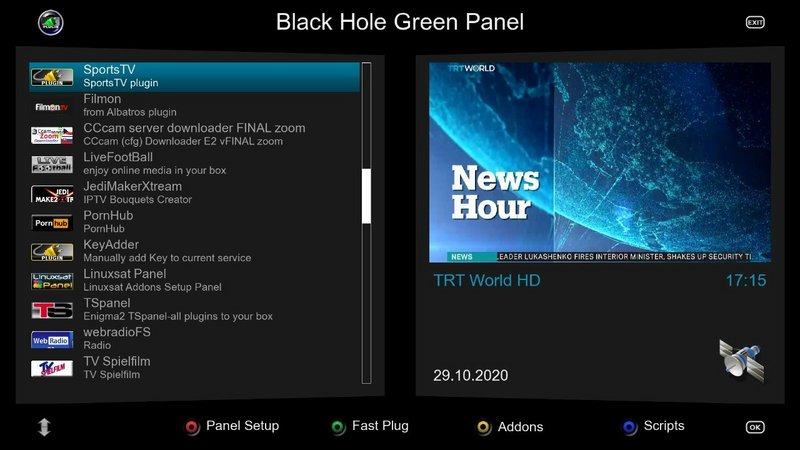
Task: Select the LiveFootBall entry title
Action: pyautogui.click(x=118, y=157)
